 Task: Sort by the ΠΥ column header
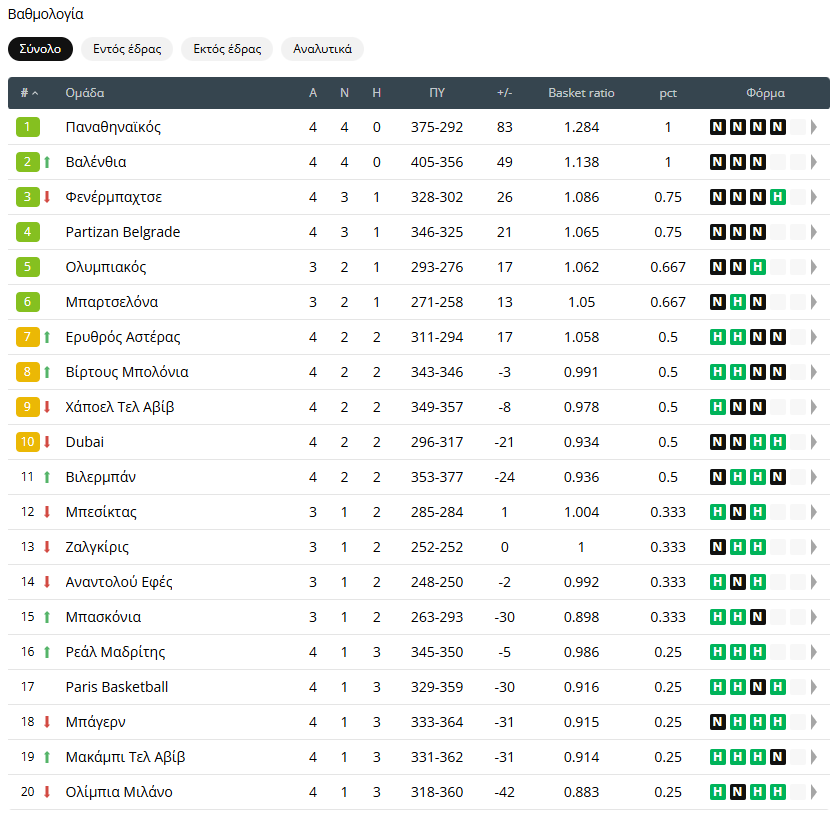[437, 93]
